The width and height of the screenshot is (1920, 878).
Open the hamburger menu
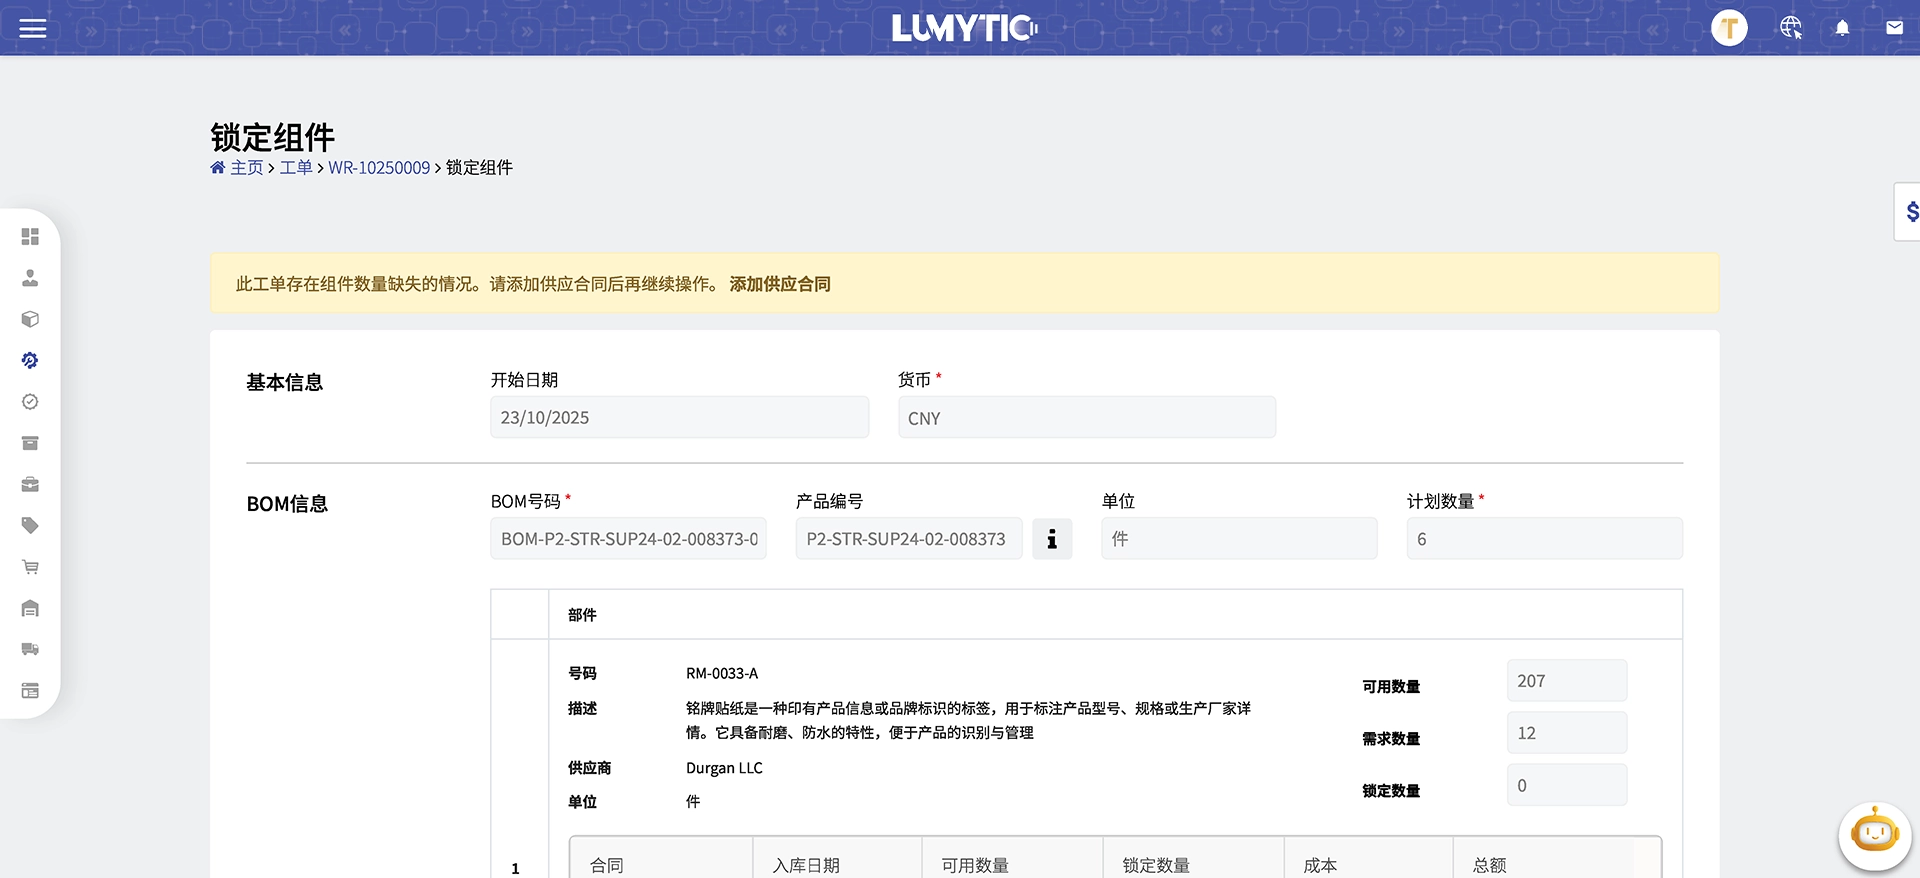33,28
